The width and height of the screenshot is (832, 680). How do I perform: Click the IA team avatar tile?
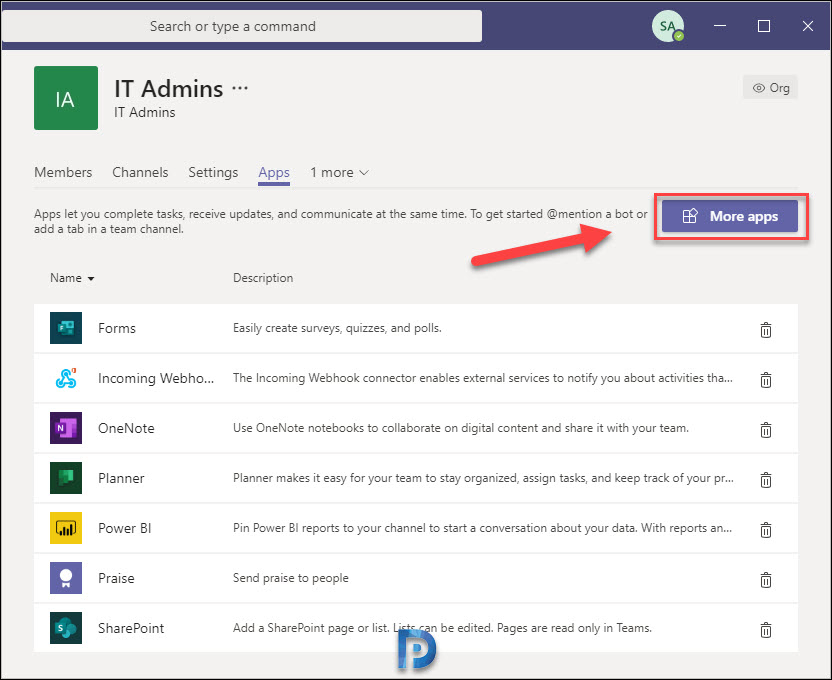pos(66,98)
